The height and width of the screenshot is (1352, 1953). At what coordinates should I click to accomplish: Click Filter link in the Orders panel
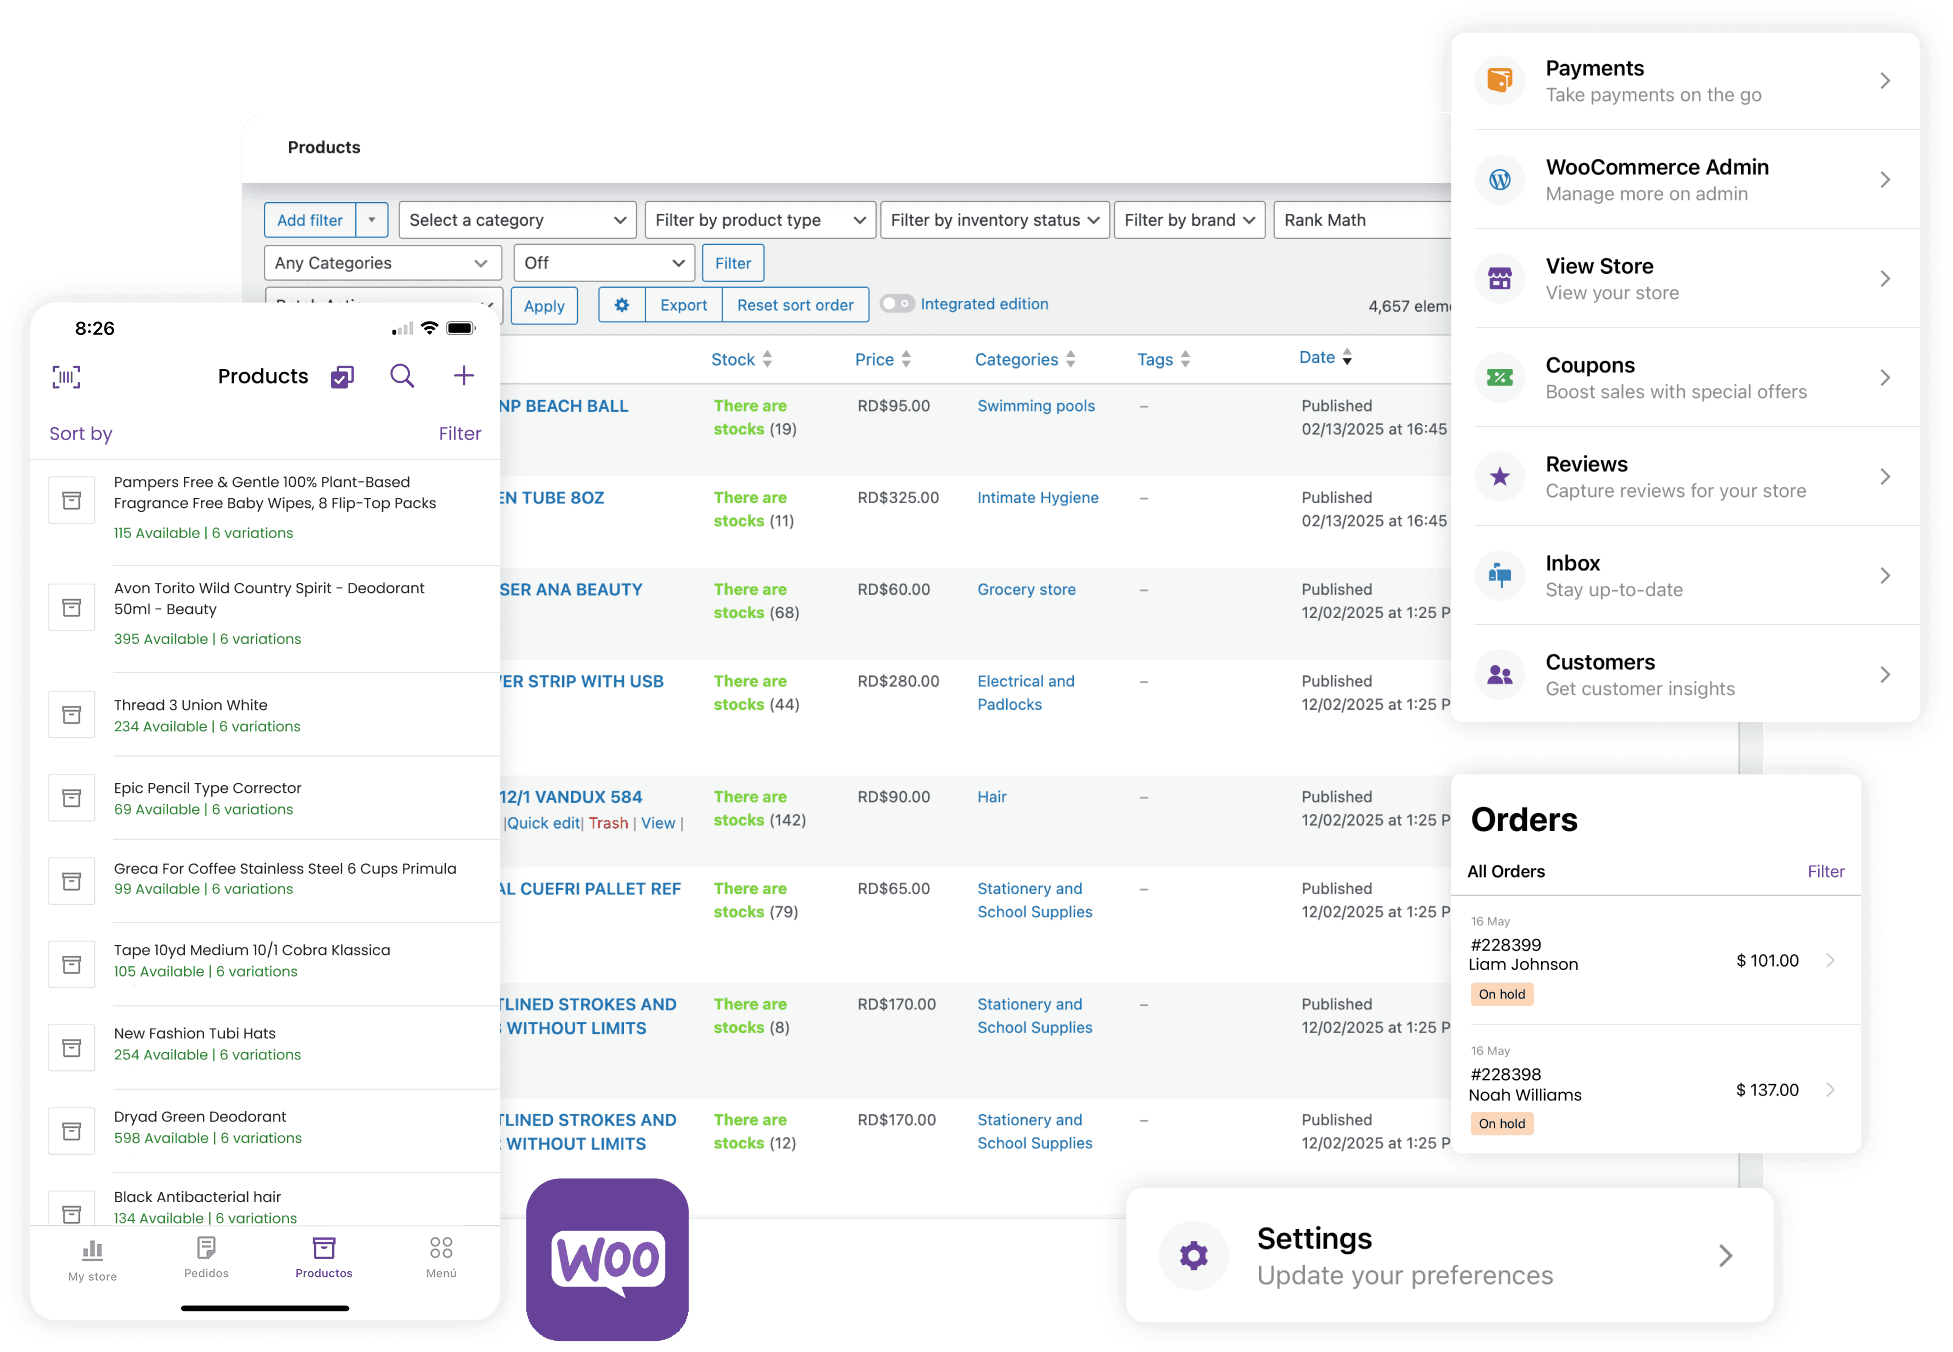tap(1826, 871)
